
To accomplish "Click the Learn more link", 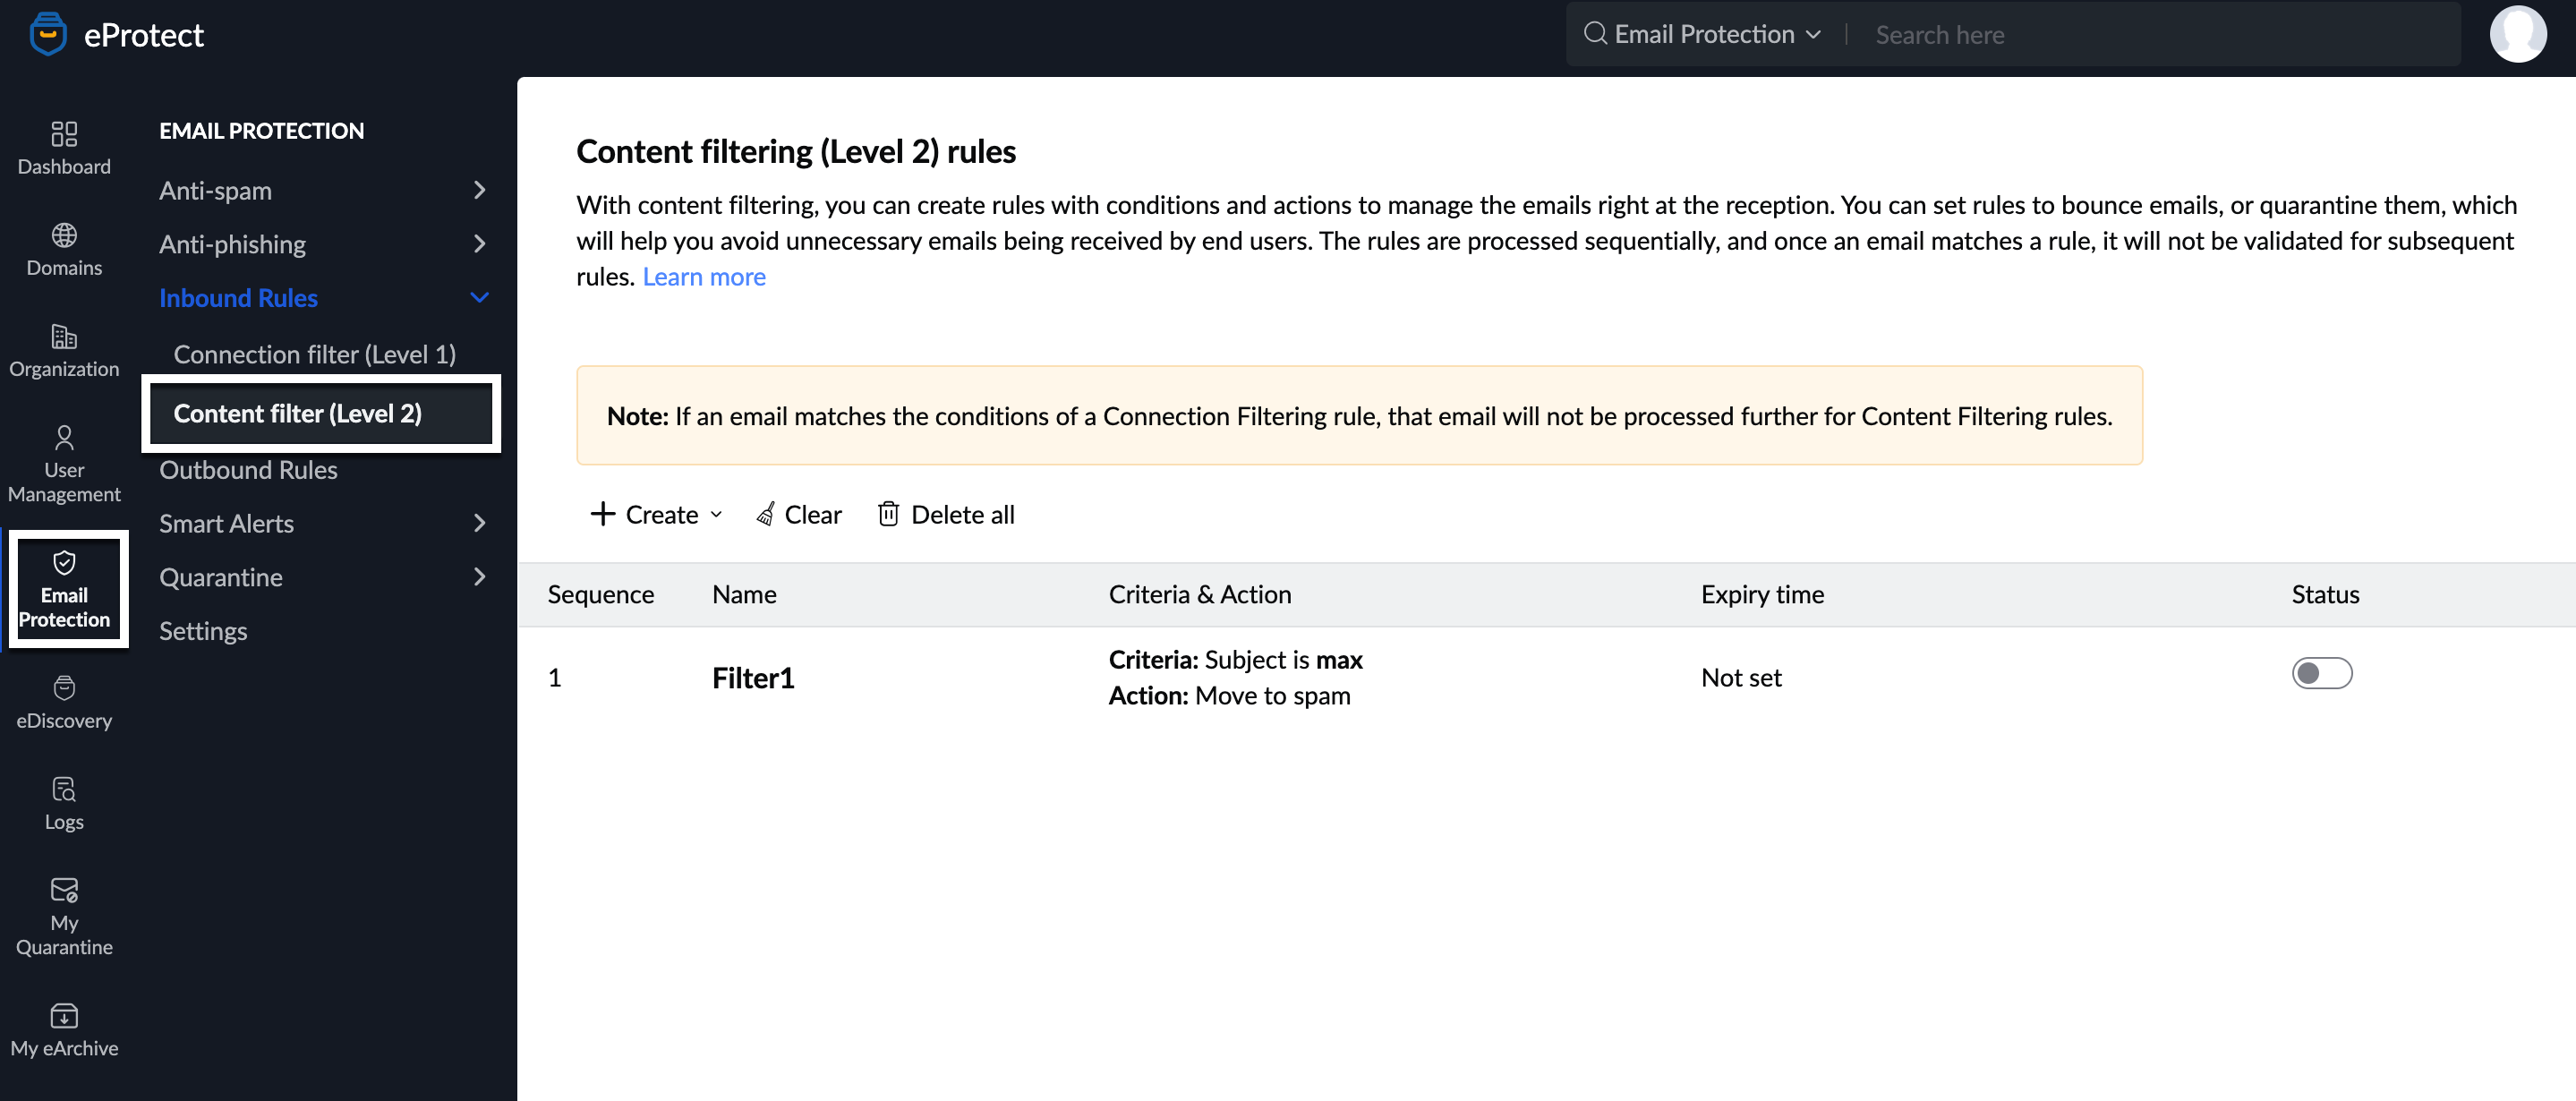I will pos(704,276).
